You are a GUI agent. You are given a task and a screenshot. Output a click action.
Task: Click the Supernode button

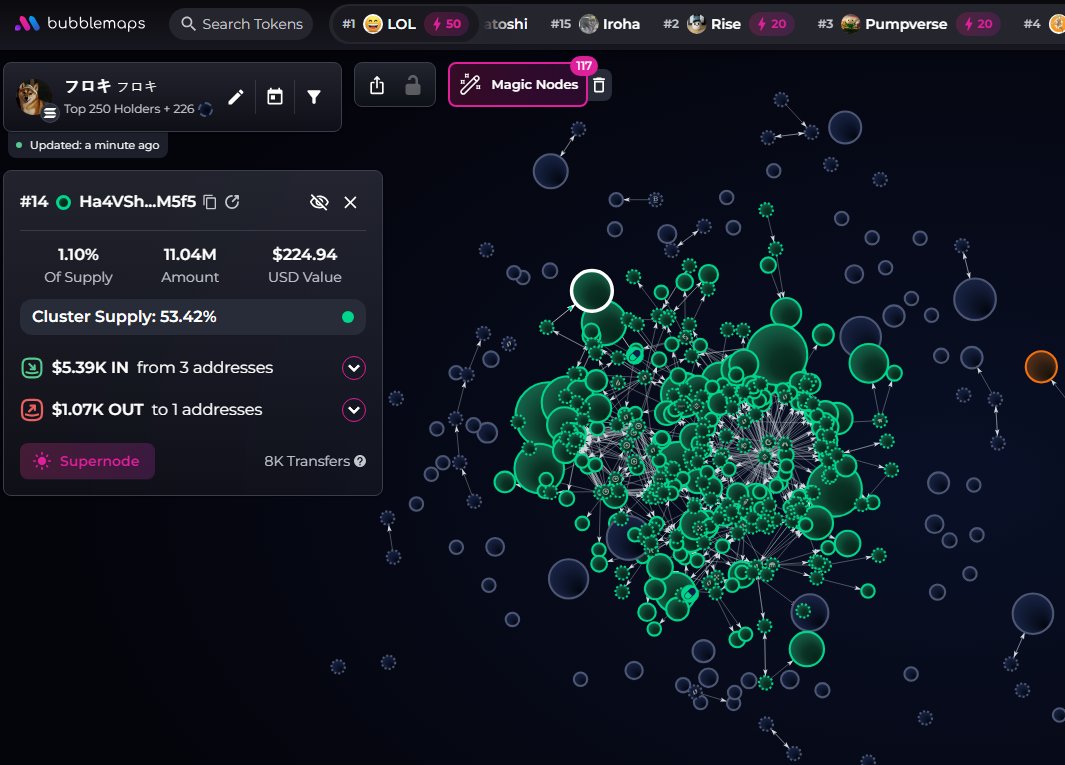[87, 461]
